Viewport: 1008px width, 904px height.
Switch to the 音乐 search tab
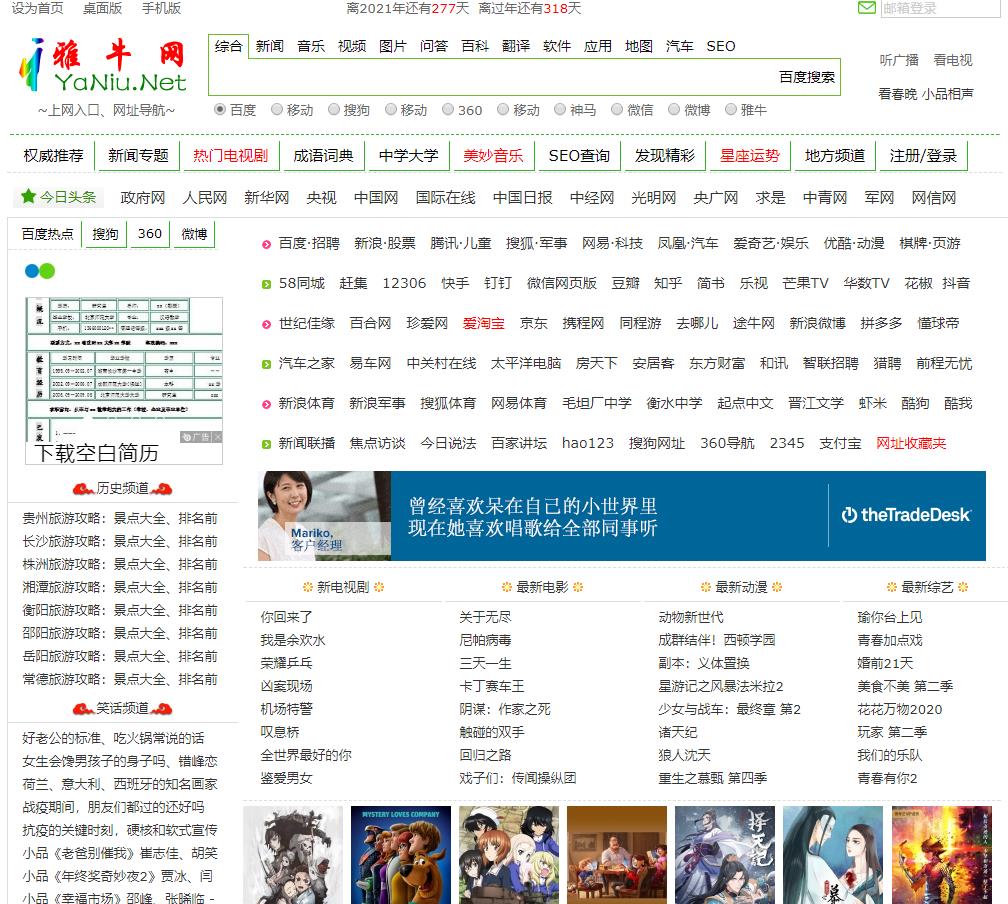(310, 46)
